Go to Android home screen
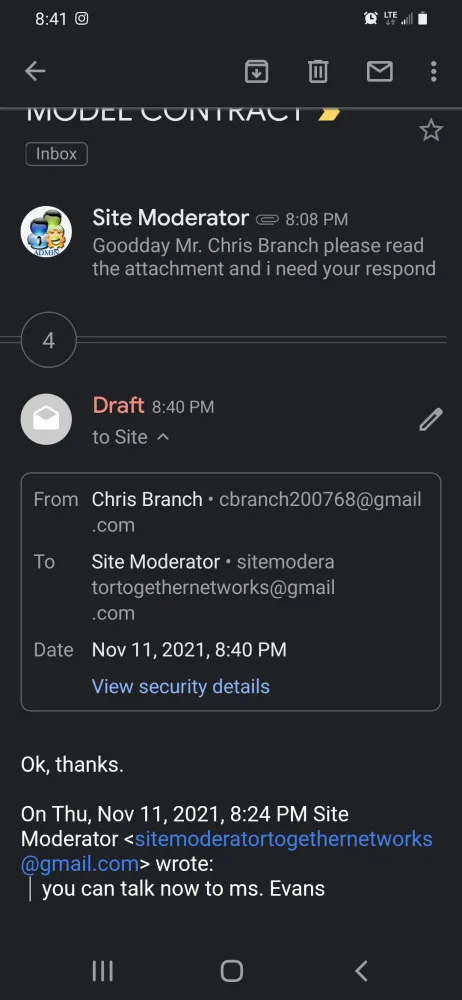The height and width of the screenshot is (1000, 462). coord(232,971)
